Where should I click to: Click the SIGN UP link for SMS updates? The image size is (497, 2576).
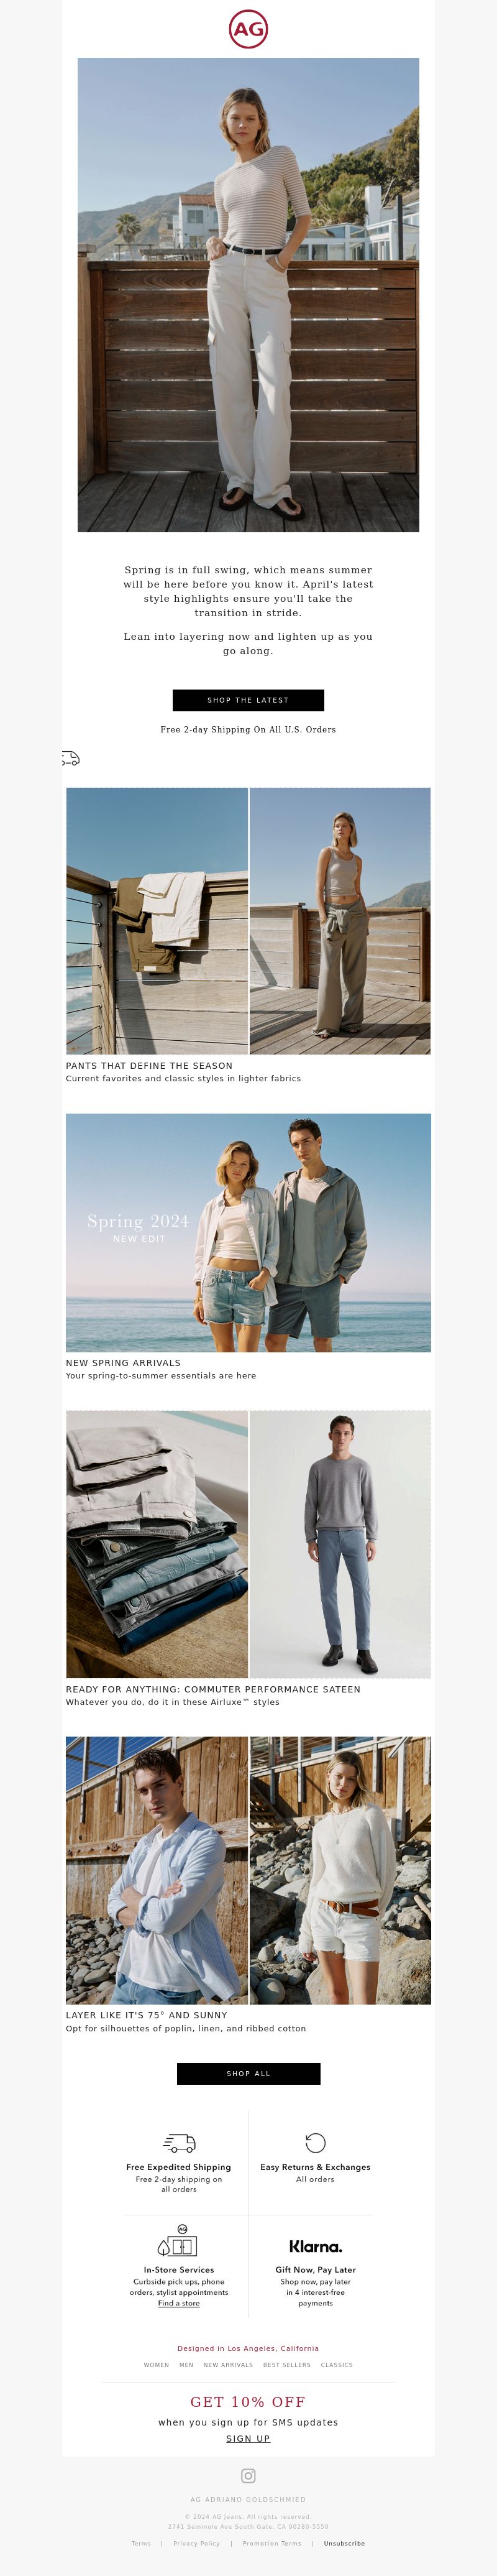[x=248, y=2438]
